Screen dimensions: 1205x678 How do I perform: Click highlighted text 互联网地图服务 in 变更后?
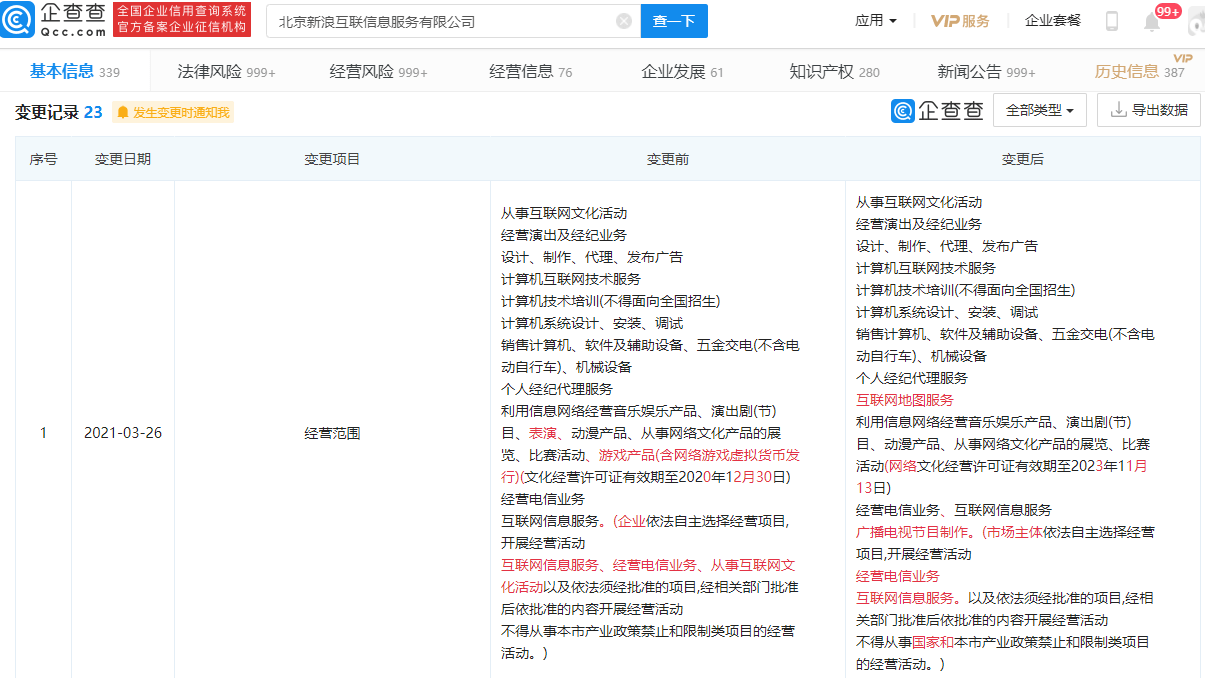[905, 400]
